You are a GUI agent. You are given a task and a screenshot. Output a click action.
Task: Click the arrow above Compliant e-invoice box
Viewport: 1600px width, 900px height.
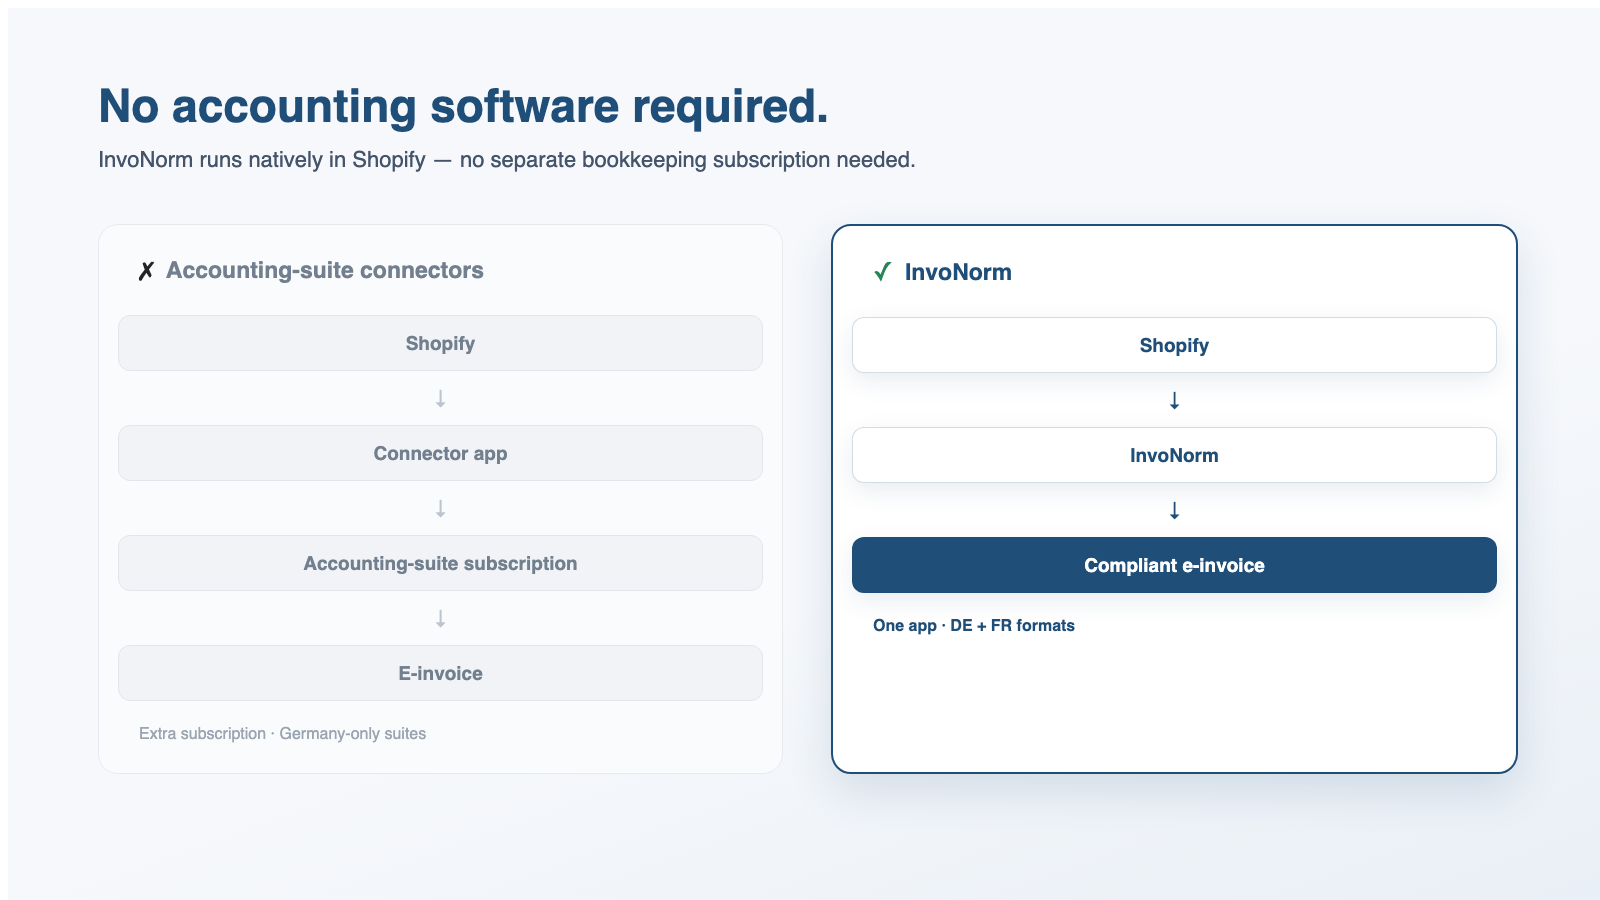[1174, 510]
